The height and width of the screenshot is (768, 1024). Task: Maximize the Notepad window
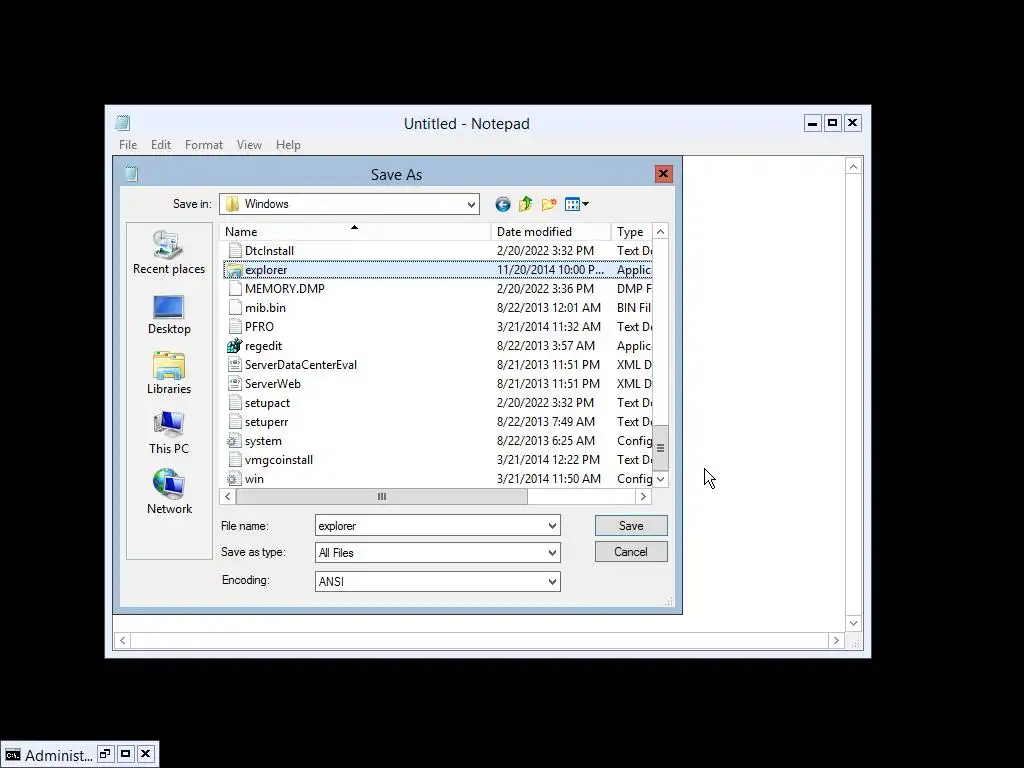pyautogui.click(x=832, y=123)
